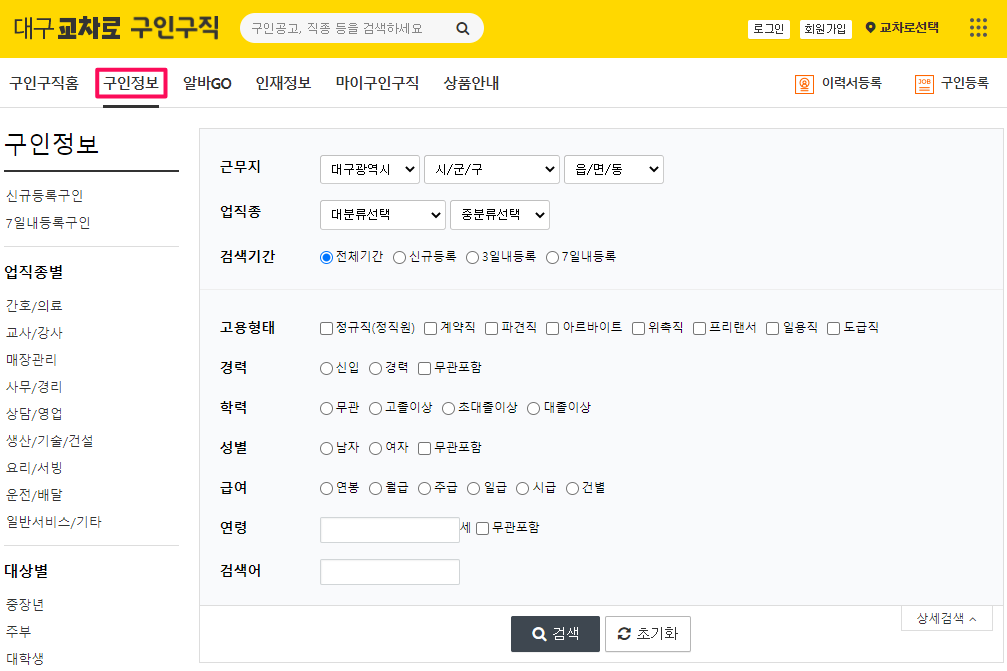Enable the 프리랜서 checkbox
Image resolution: width=1007 pixels, height=671 pixels.
coord(698,327)
